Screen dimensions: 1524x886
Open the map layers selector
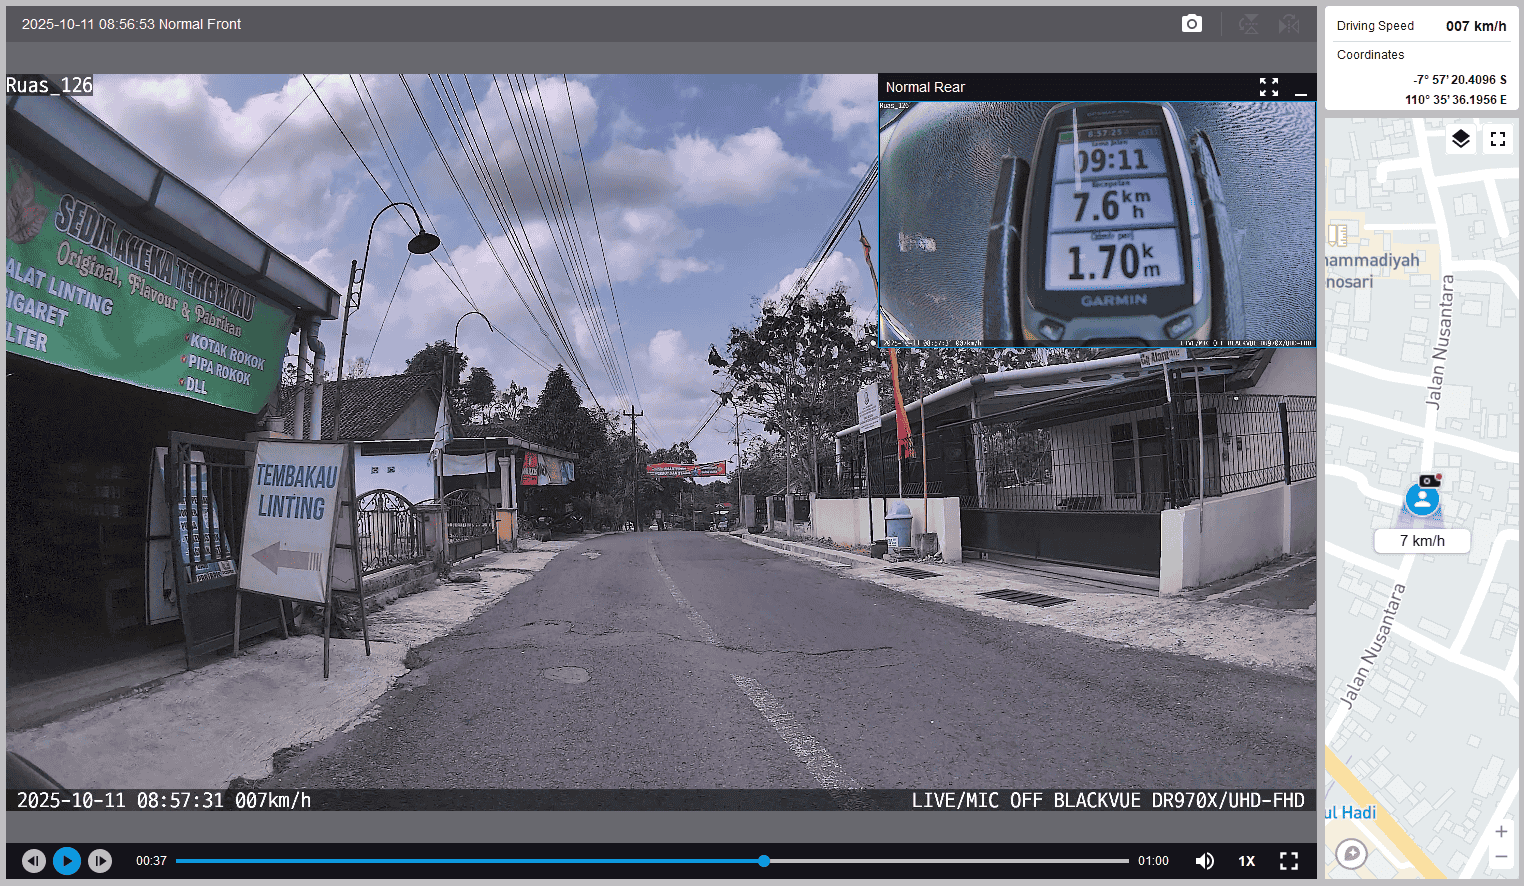coord(1461,139)
